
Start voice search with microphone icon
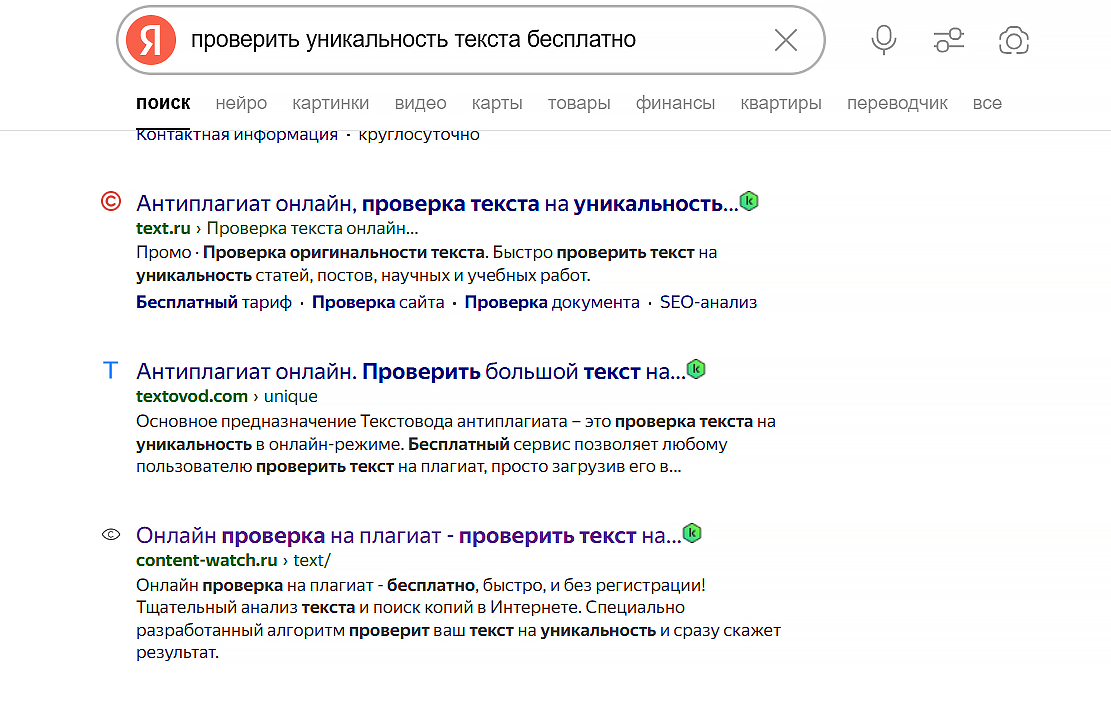(883, 40)
